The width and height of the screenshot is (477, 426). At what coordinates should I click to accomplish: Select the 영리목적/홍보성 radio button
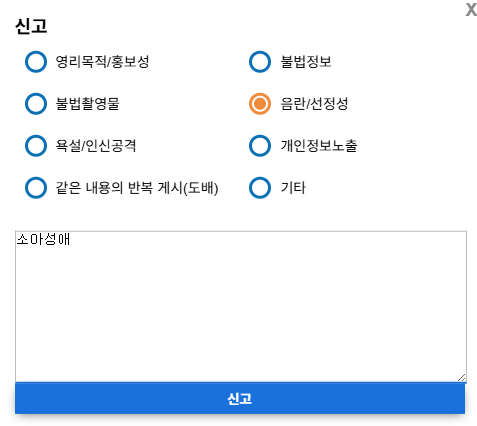(x=36, y=62)
